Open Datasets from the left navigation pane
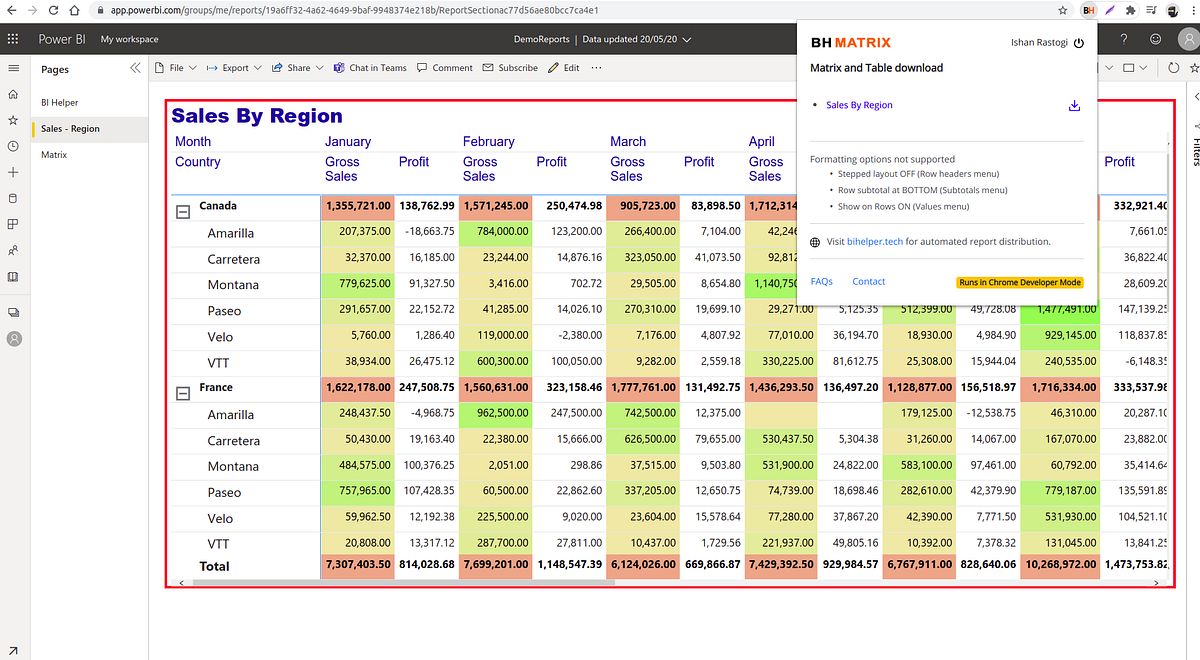The height and width of the screenshot is (660, 1200). pos(14,200)
